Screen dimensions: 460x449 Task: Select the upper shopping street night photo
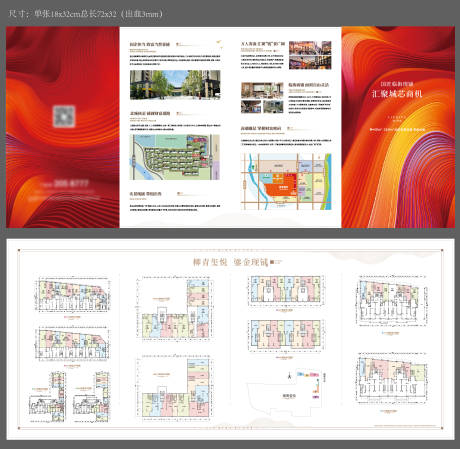pyautogui.click(x=310, y=48)
